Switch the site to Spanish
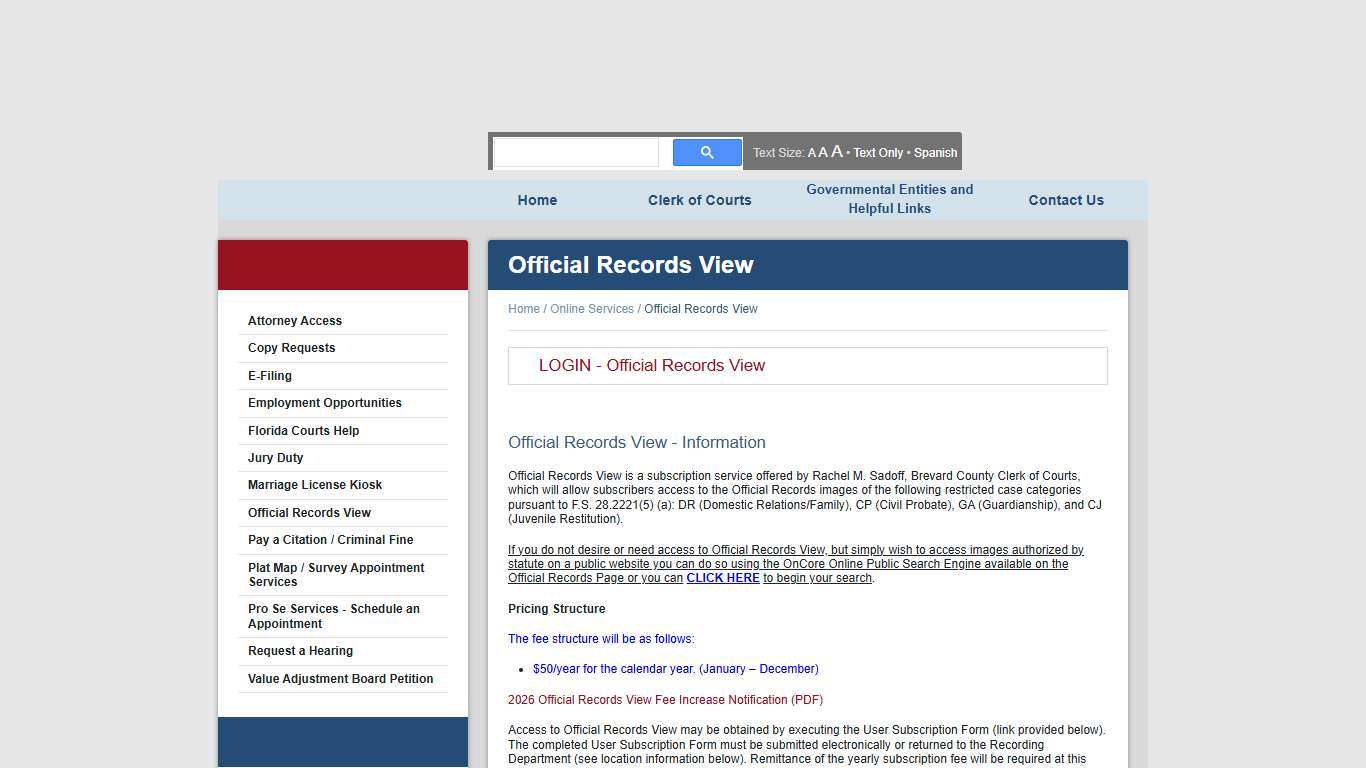 935,153
